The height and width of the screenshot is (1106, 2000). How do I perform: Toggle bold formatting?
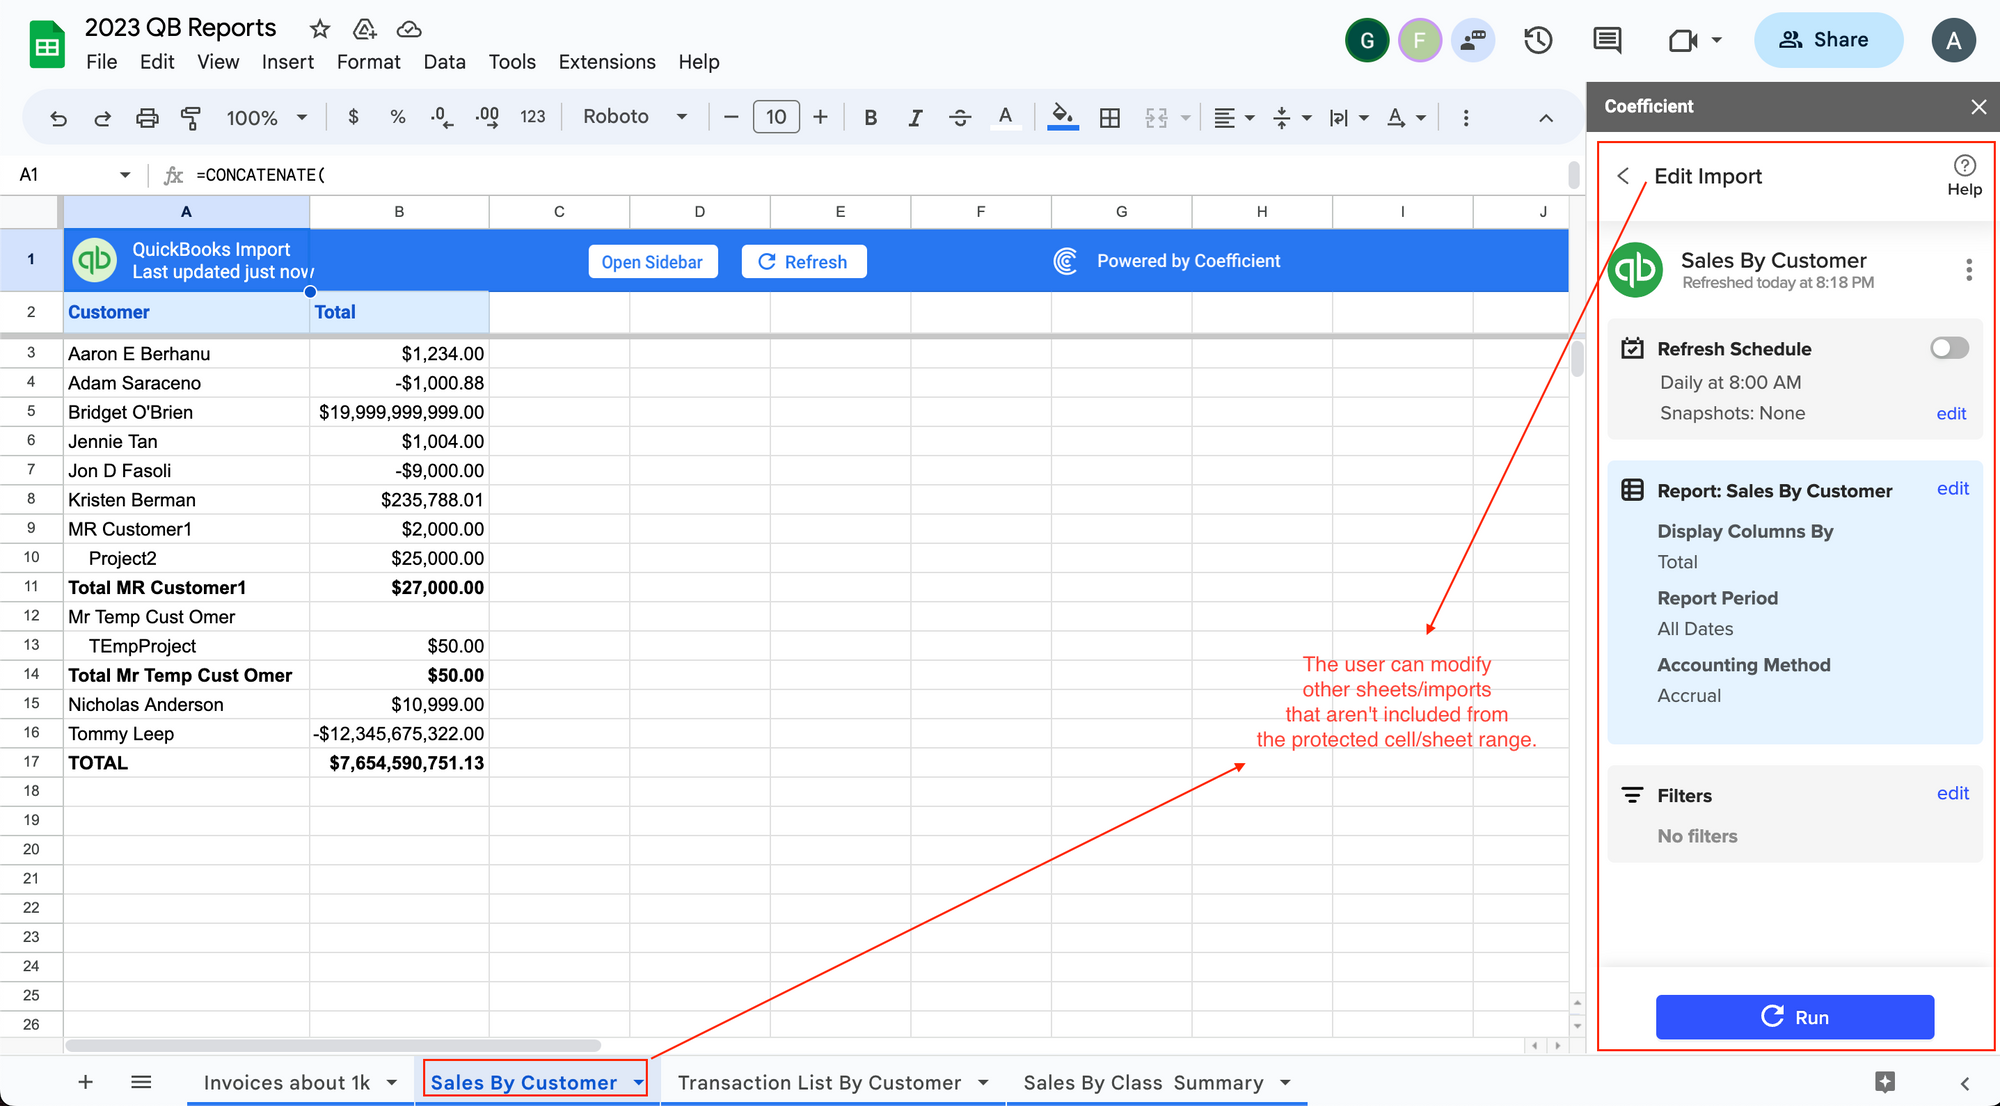tap(871, 117)
